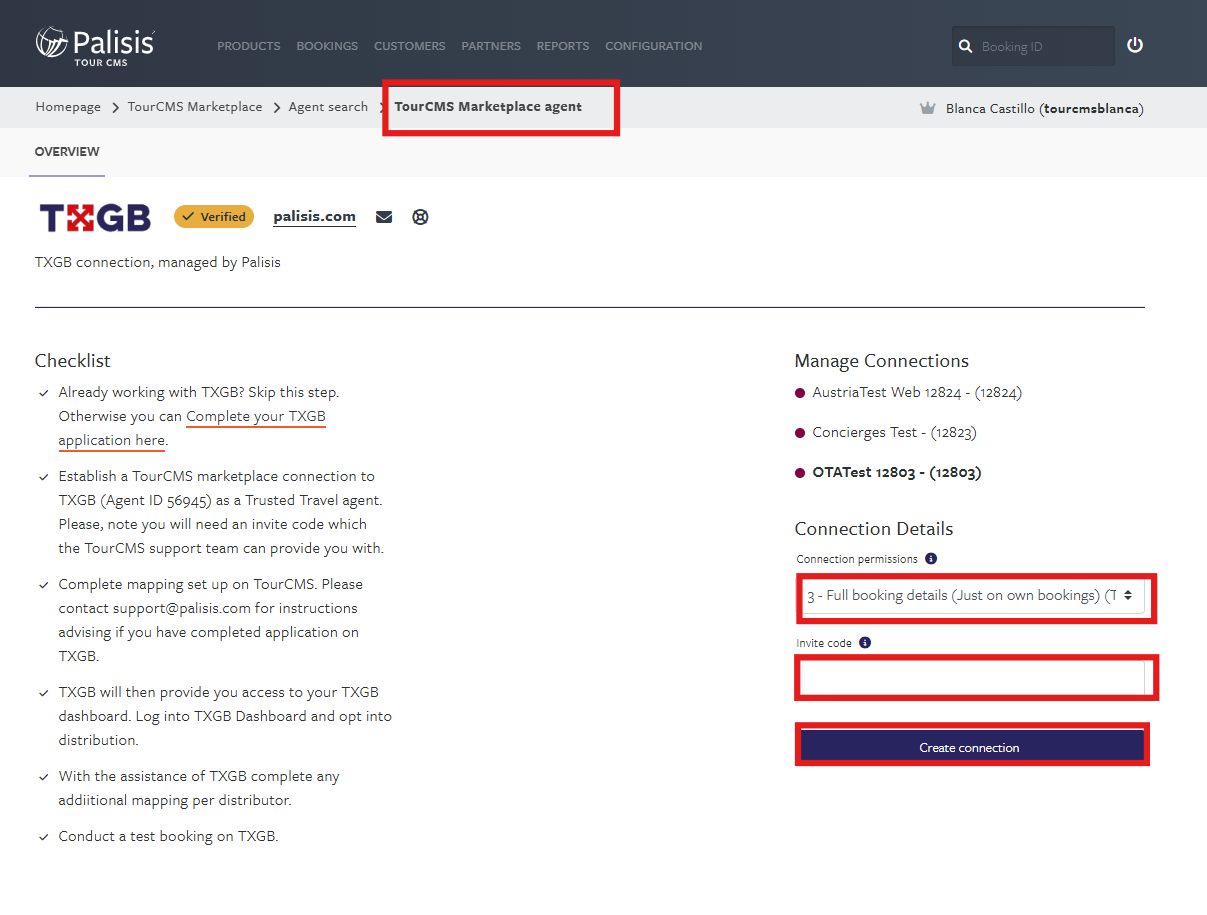The width and height of the screenshot is (1207, 915).
Task: Click info icon next to Connection permissions
Action: tap(931, 559)
